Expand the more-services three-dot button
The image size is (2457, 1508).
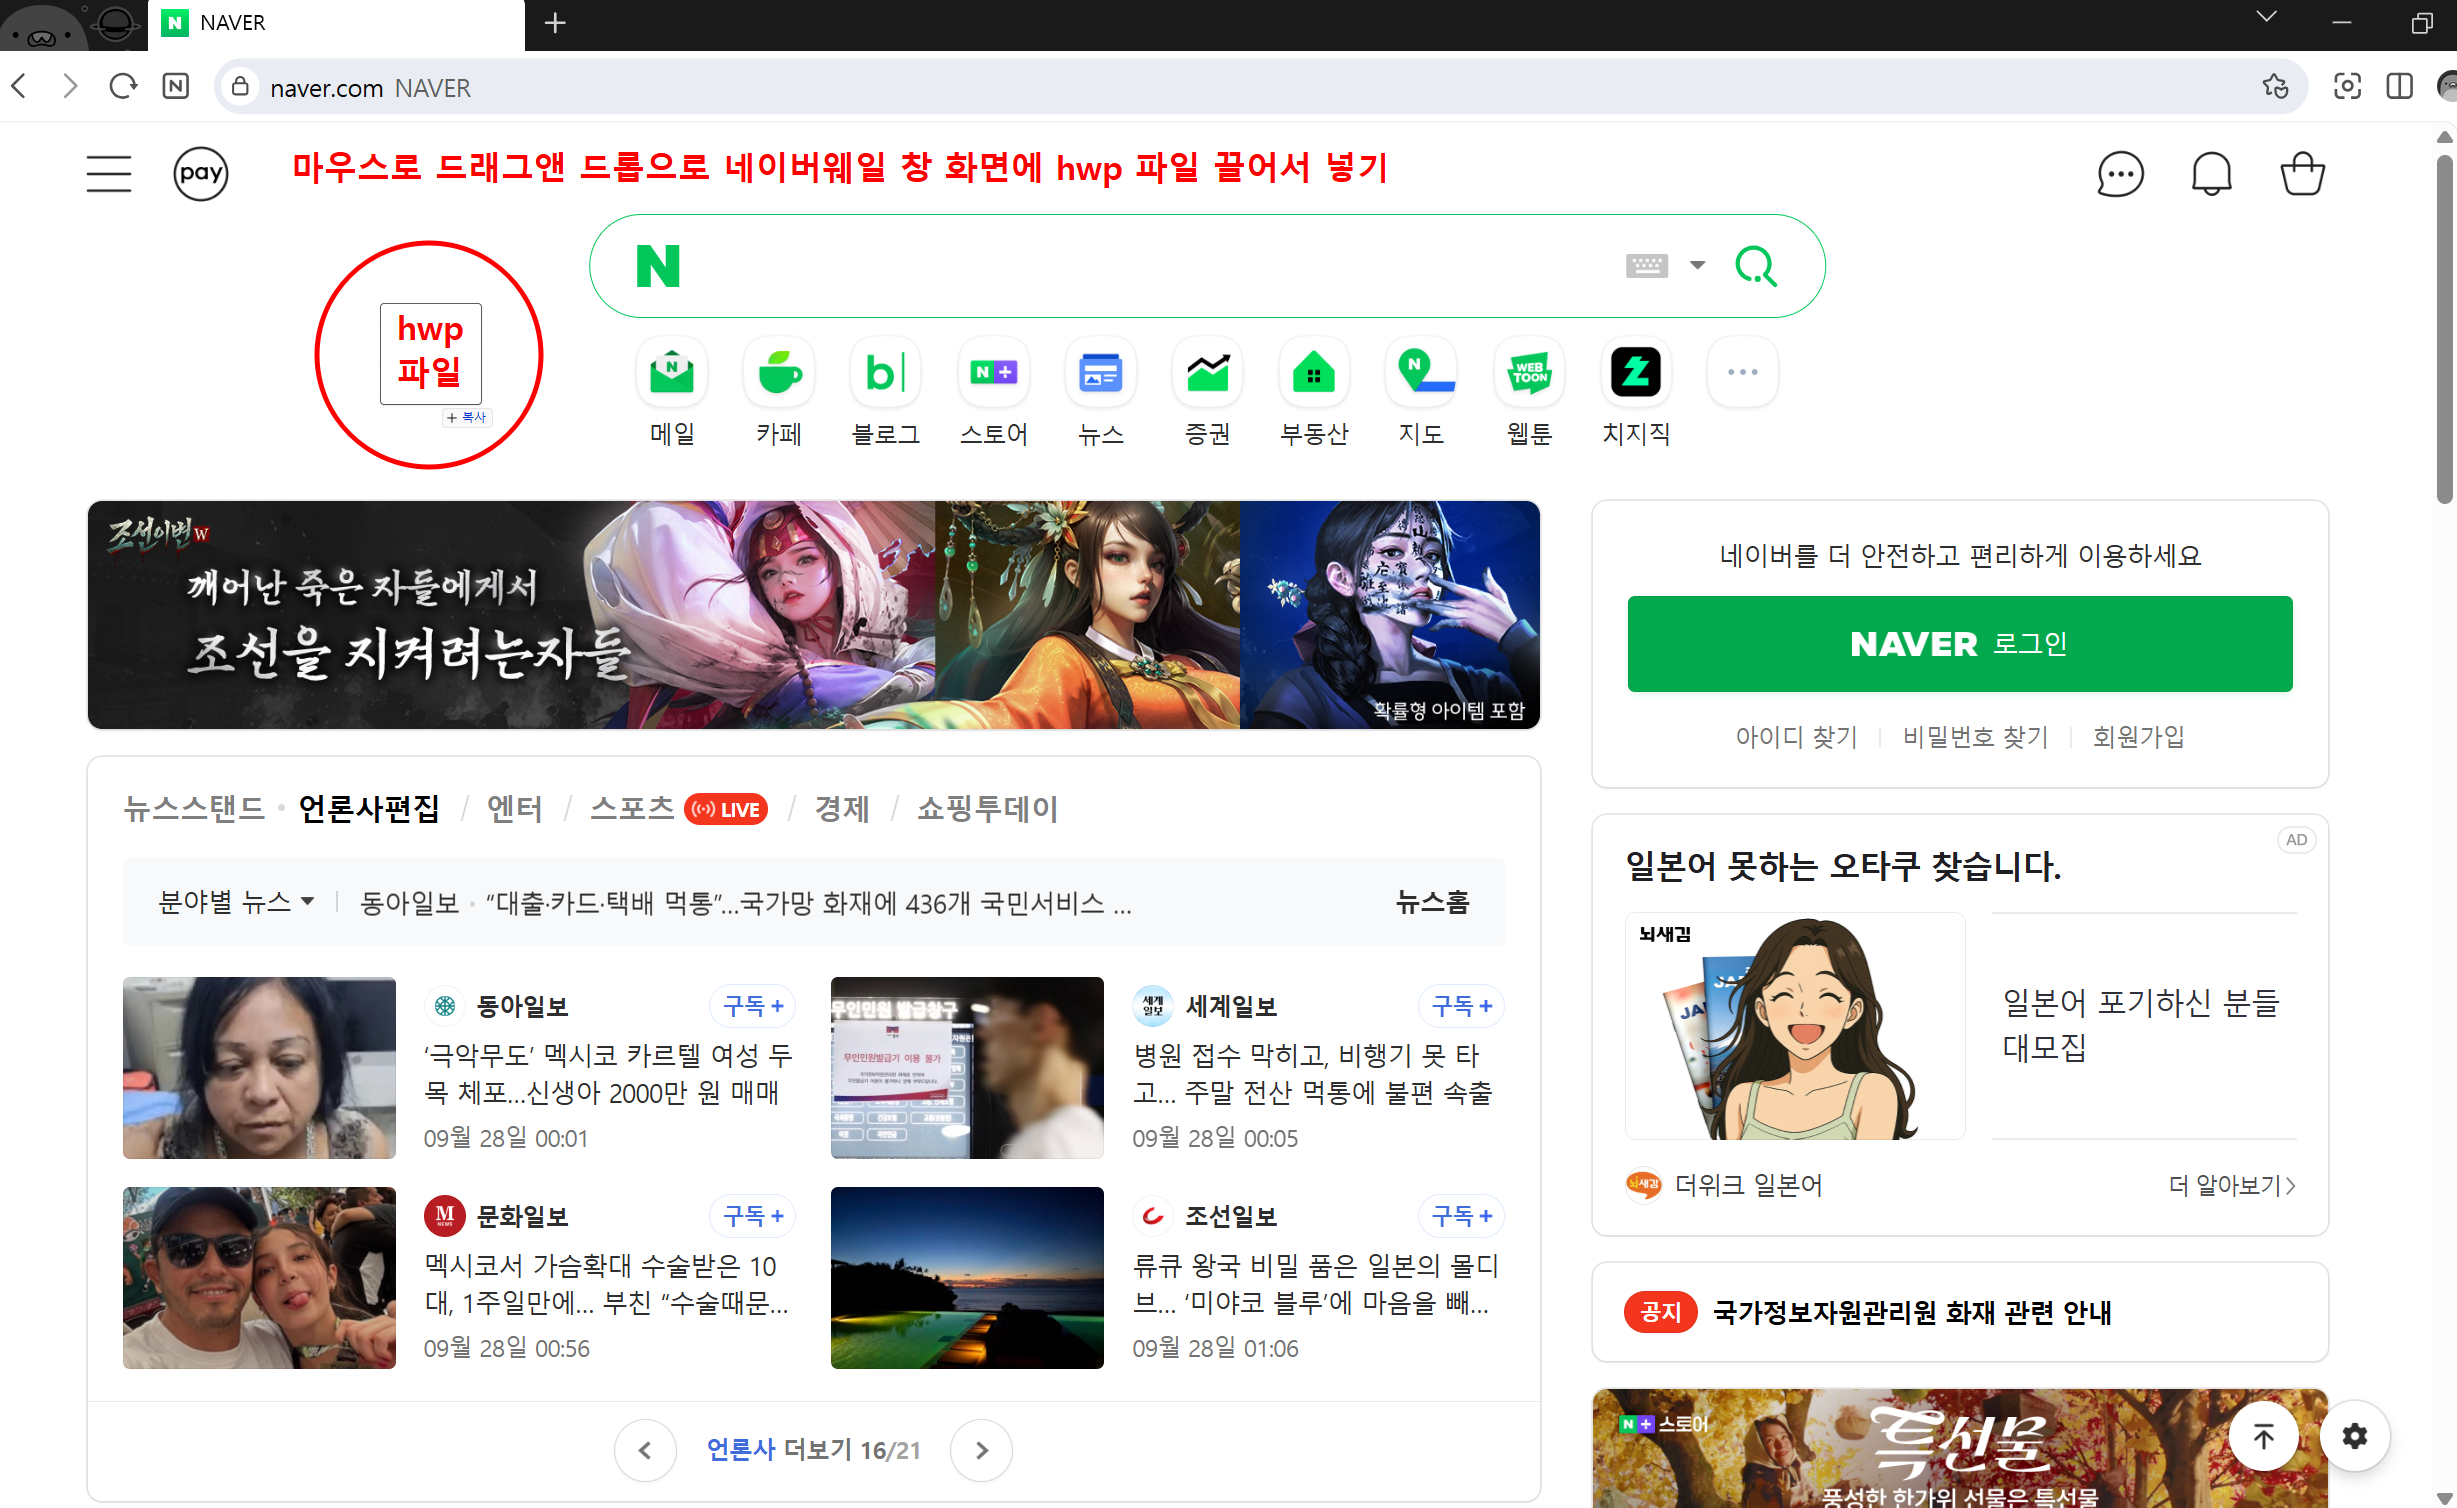point(1742,373)
